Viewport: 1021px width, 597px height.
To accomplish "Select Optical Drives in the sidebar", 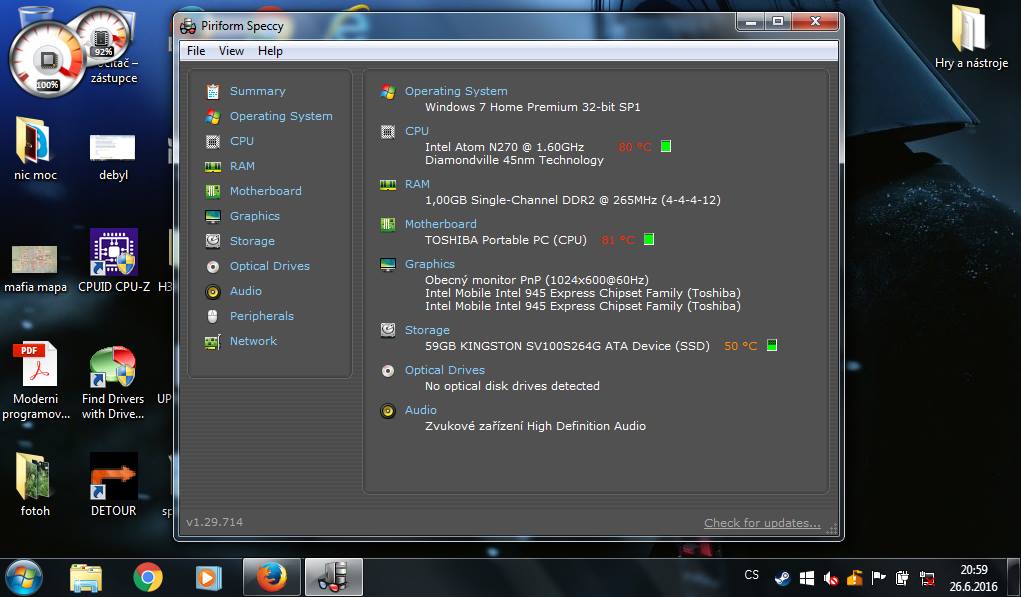I will (270, 266).
